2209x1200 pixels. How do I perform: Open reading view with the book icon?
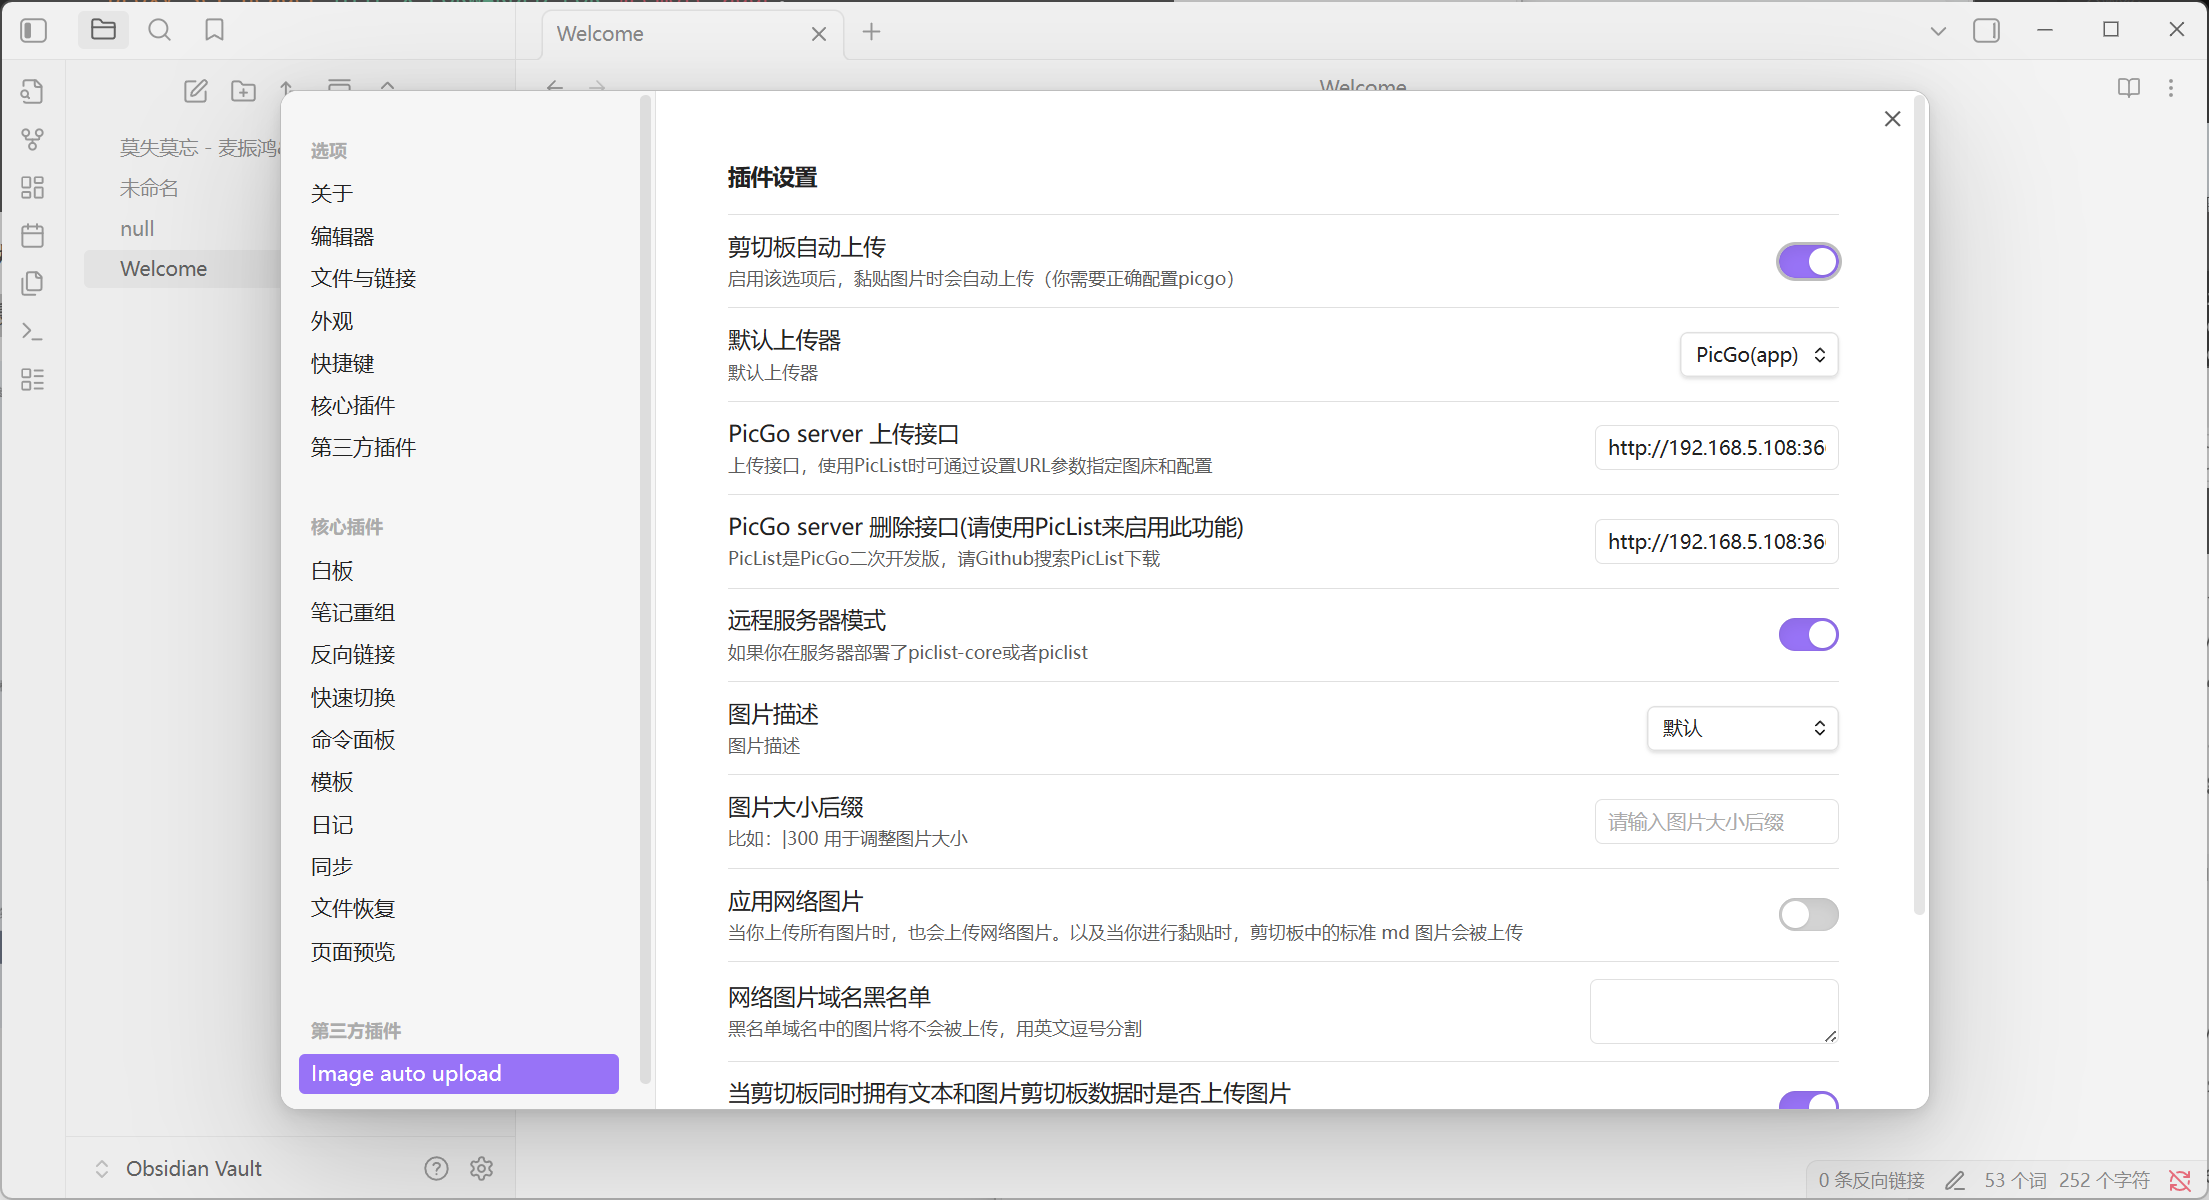pyautogui.click(x=2128, y=88)
